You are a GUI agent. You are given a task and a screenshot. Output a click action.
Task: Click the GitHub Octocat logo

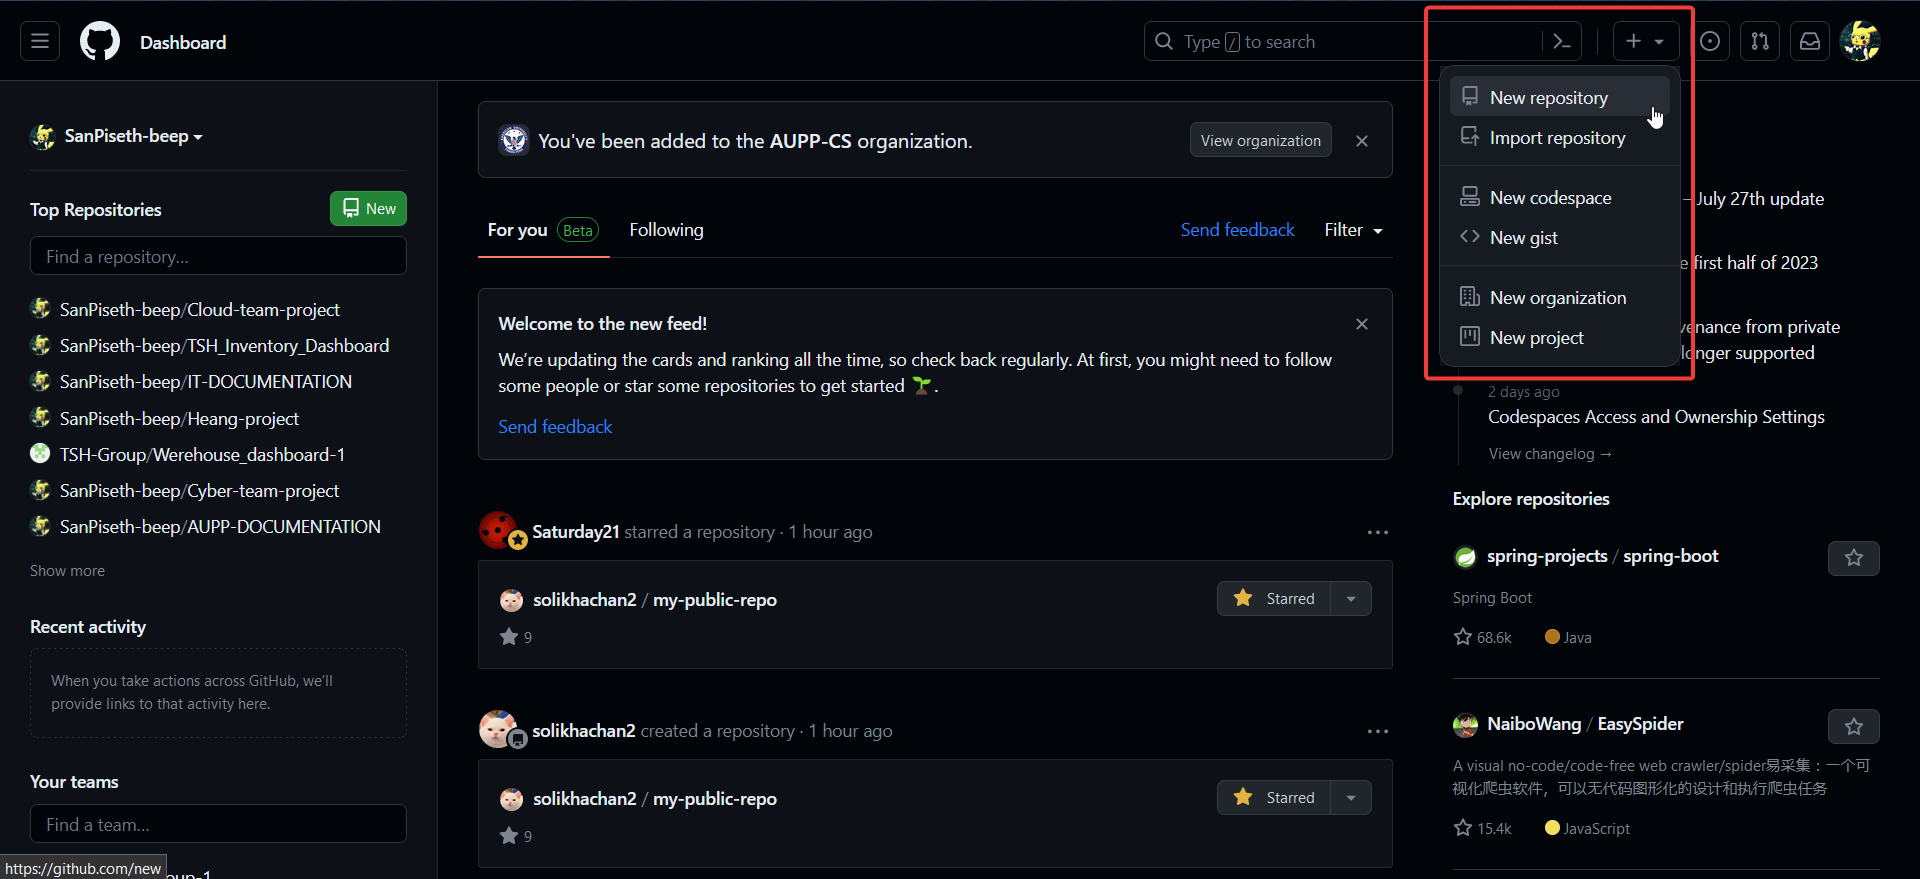tap(100, 42)
